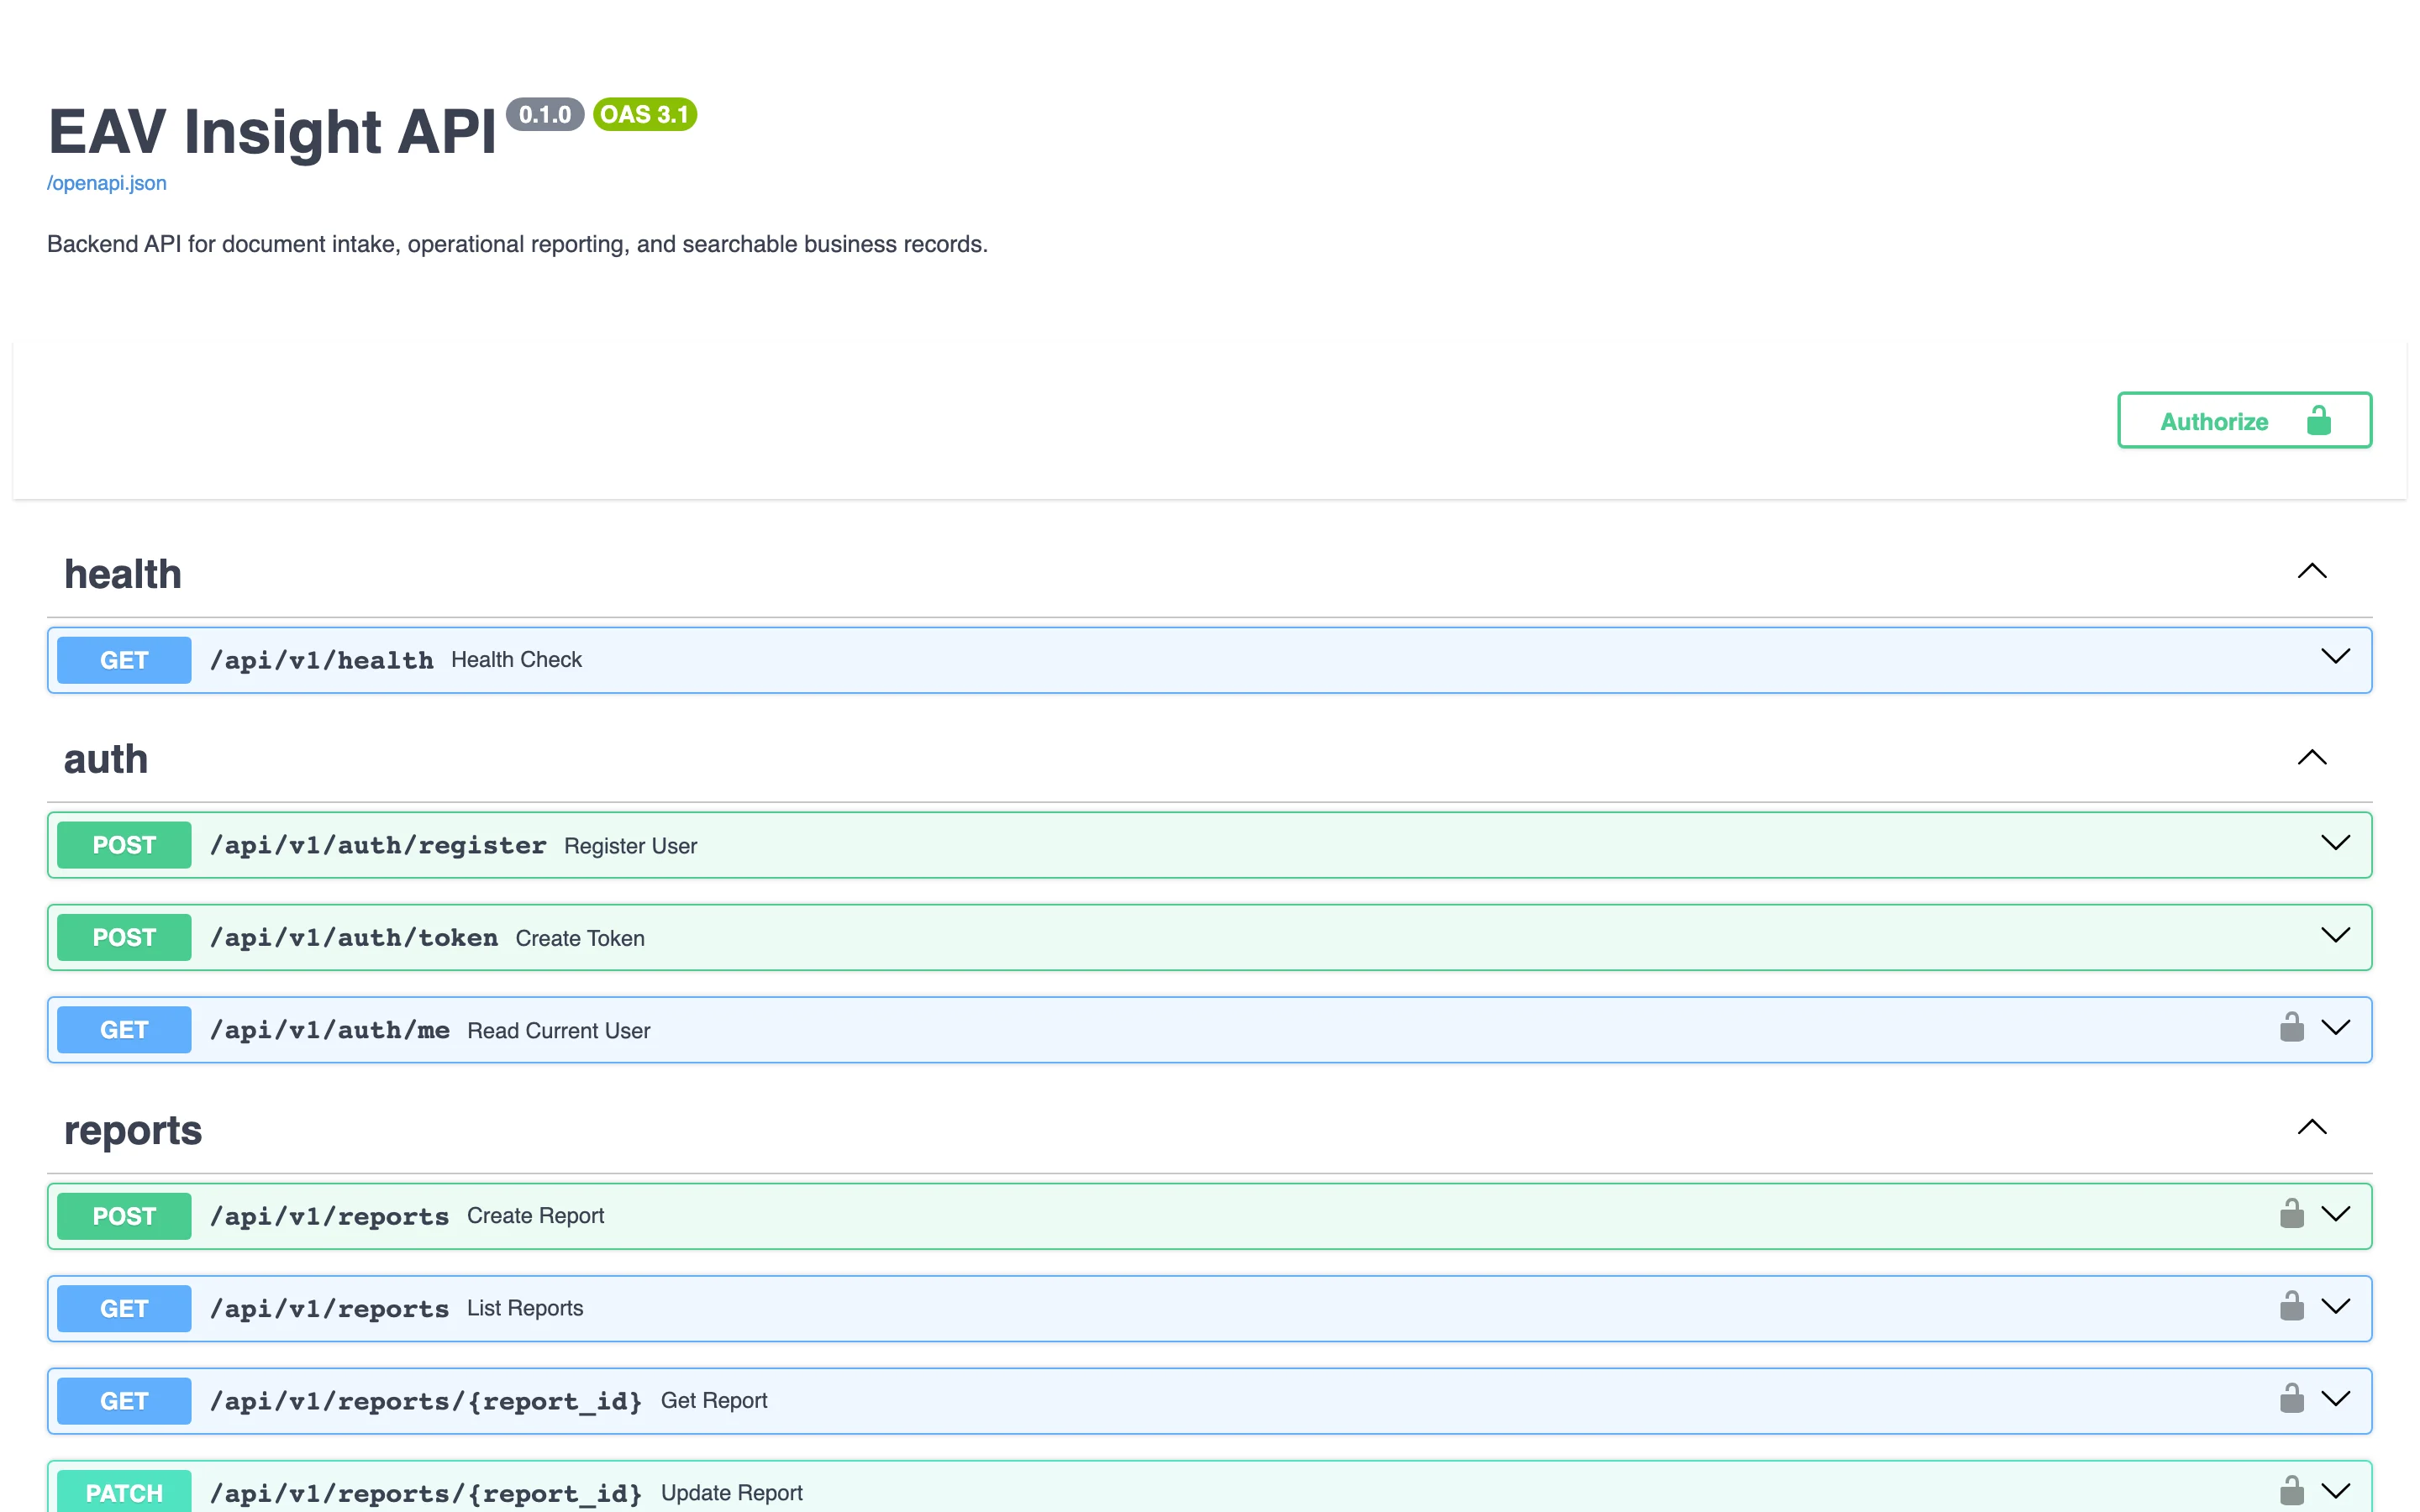Viewport: 2420px width, 1512px height.
Task: Expand the GET /api/v1/health chevron
Action: (2335, 656)
